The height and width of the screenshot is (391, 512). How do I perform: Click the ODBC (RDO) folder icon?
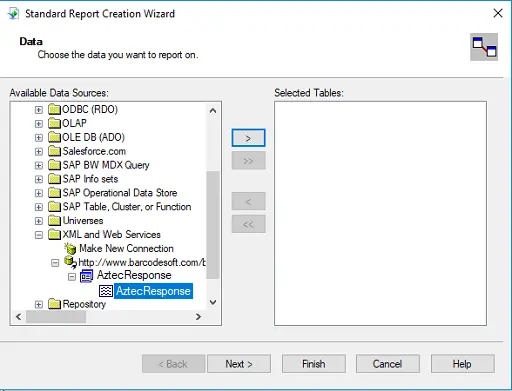(x=54, y=109)
